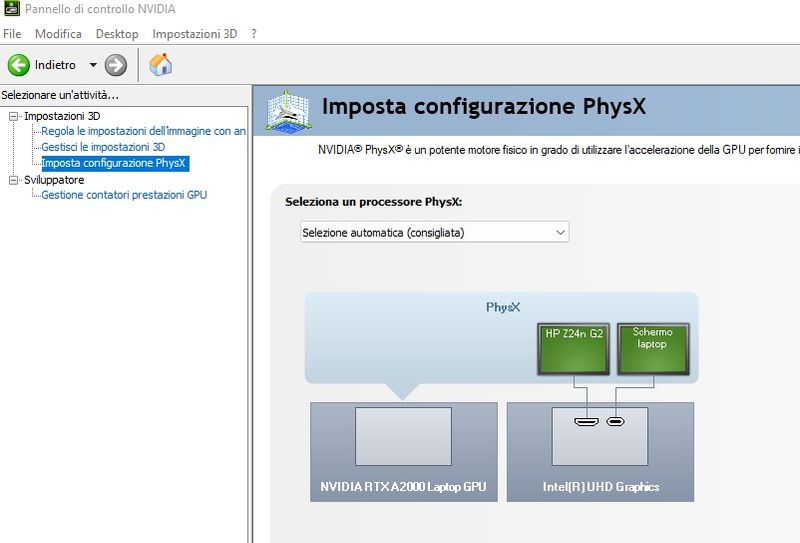Open the Modifica menu
The height and width of the screenshot is (543, 800).
[x=58, y=34]
